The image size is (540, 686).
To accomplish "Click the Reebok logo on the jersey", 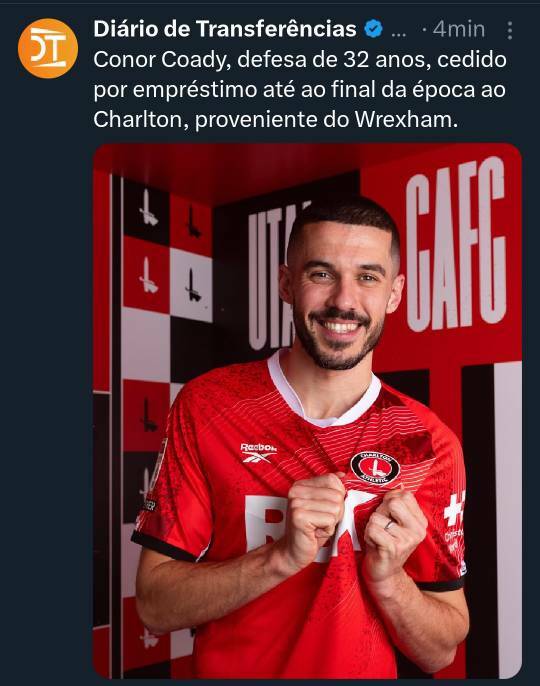I will pos(258,452).
